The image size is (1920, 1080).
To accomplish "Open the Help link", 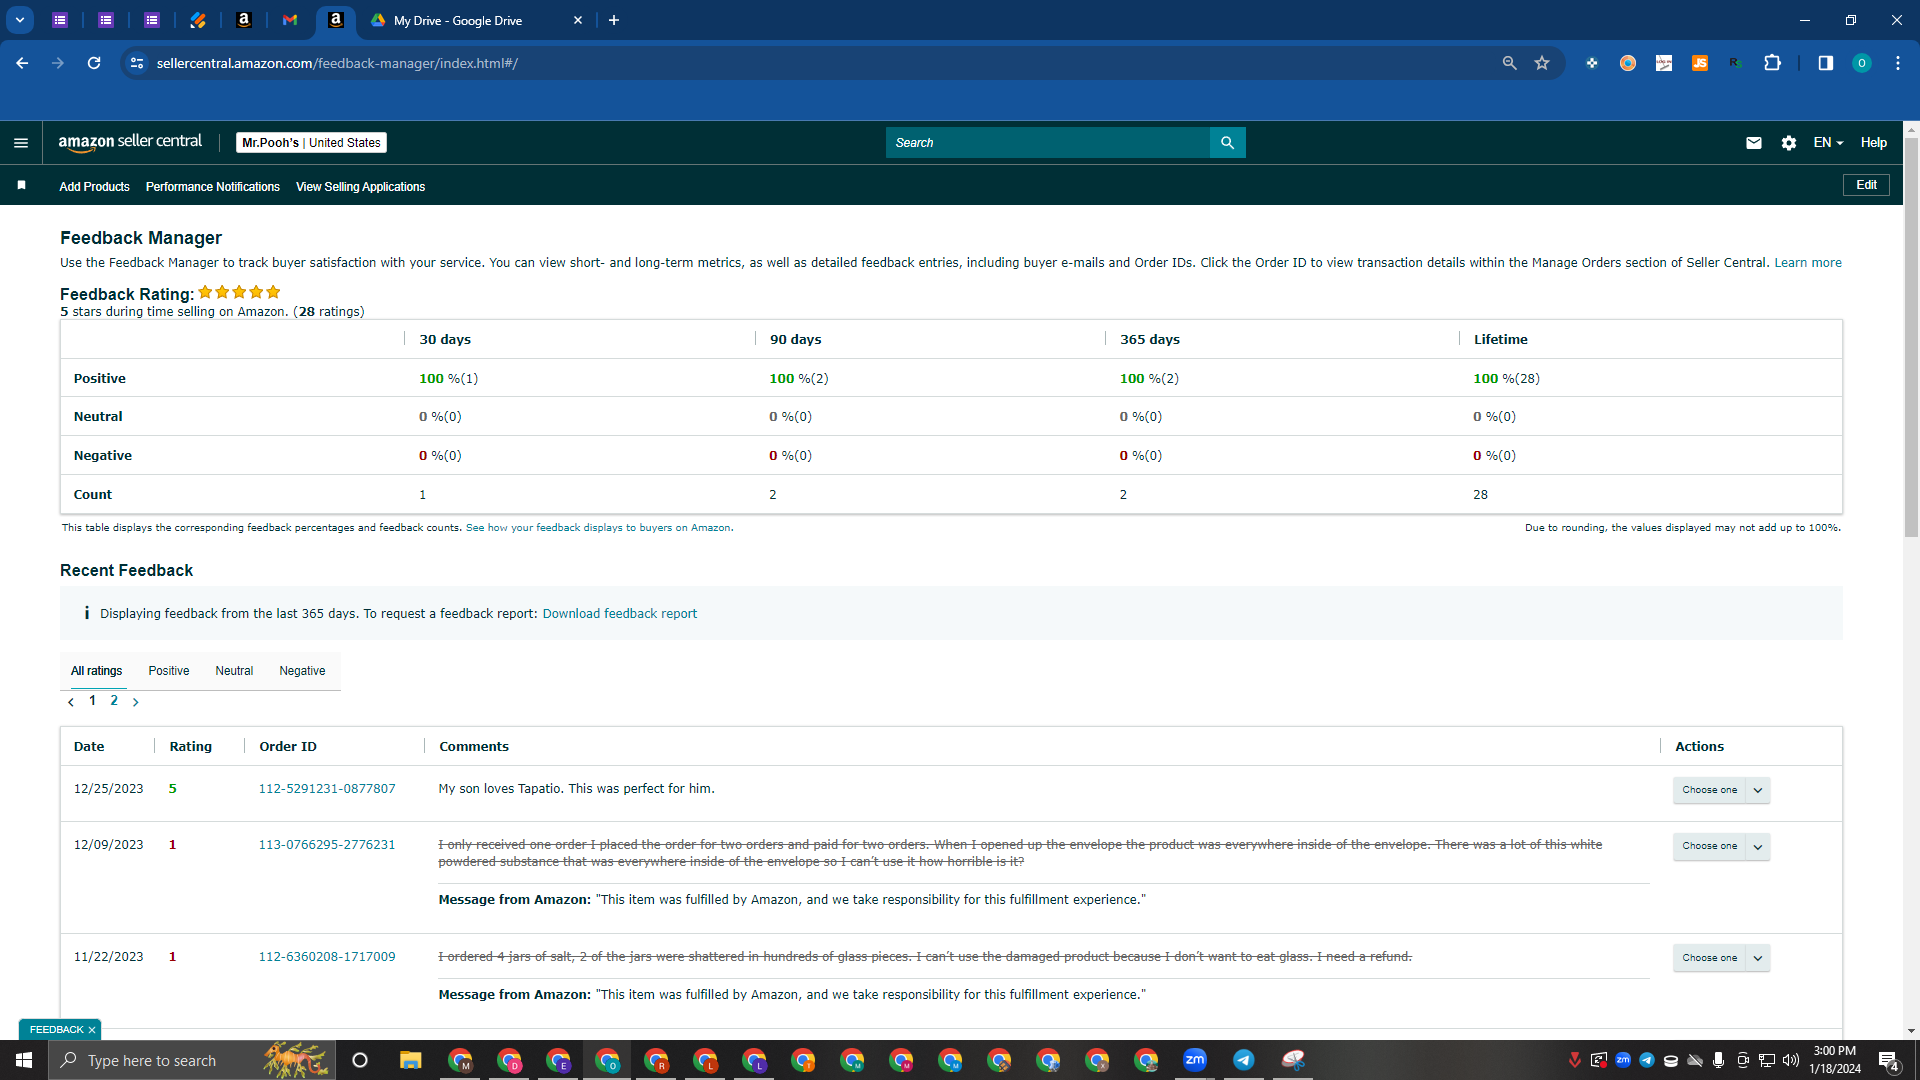I will [x=1874, y=143].
